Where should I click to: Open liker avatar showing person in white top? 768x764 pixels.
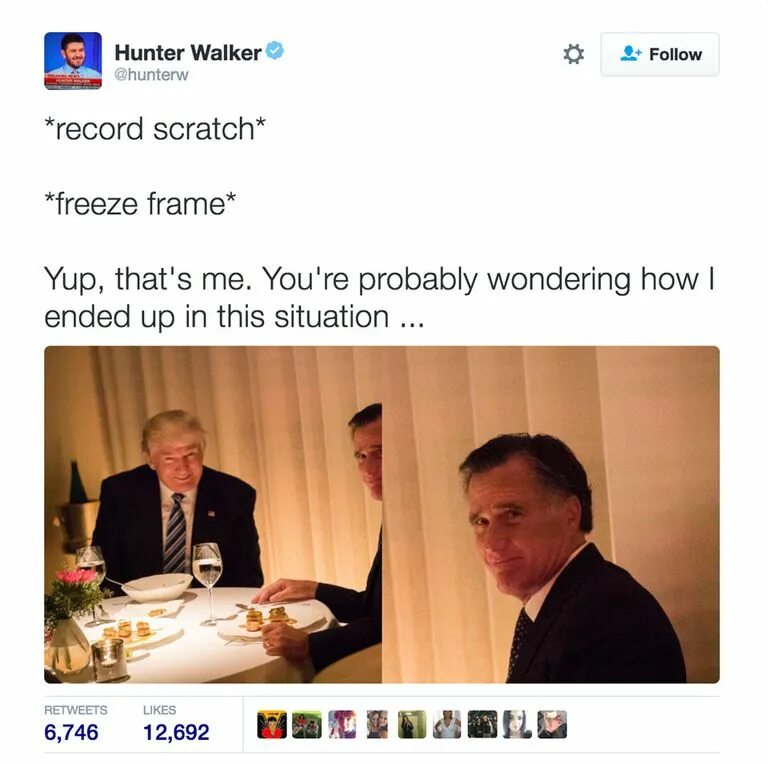coord(447,724)
